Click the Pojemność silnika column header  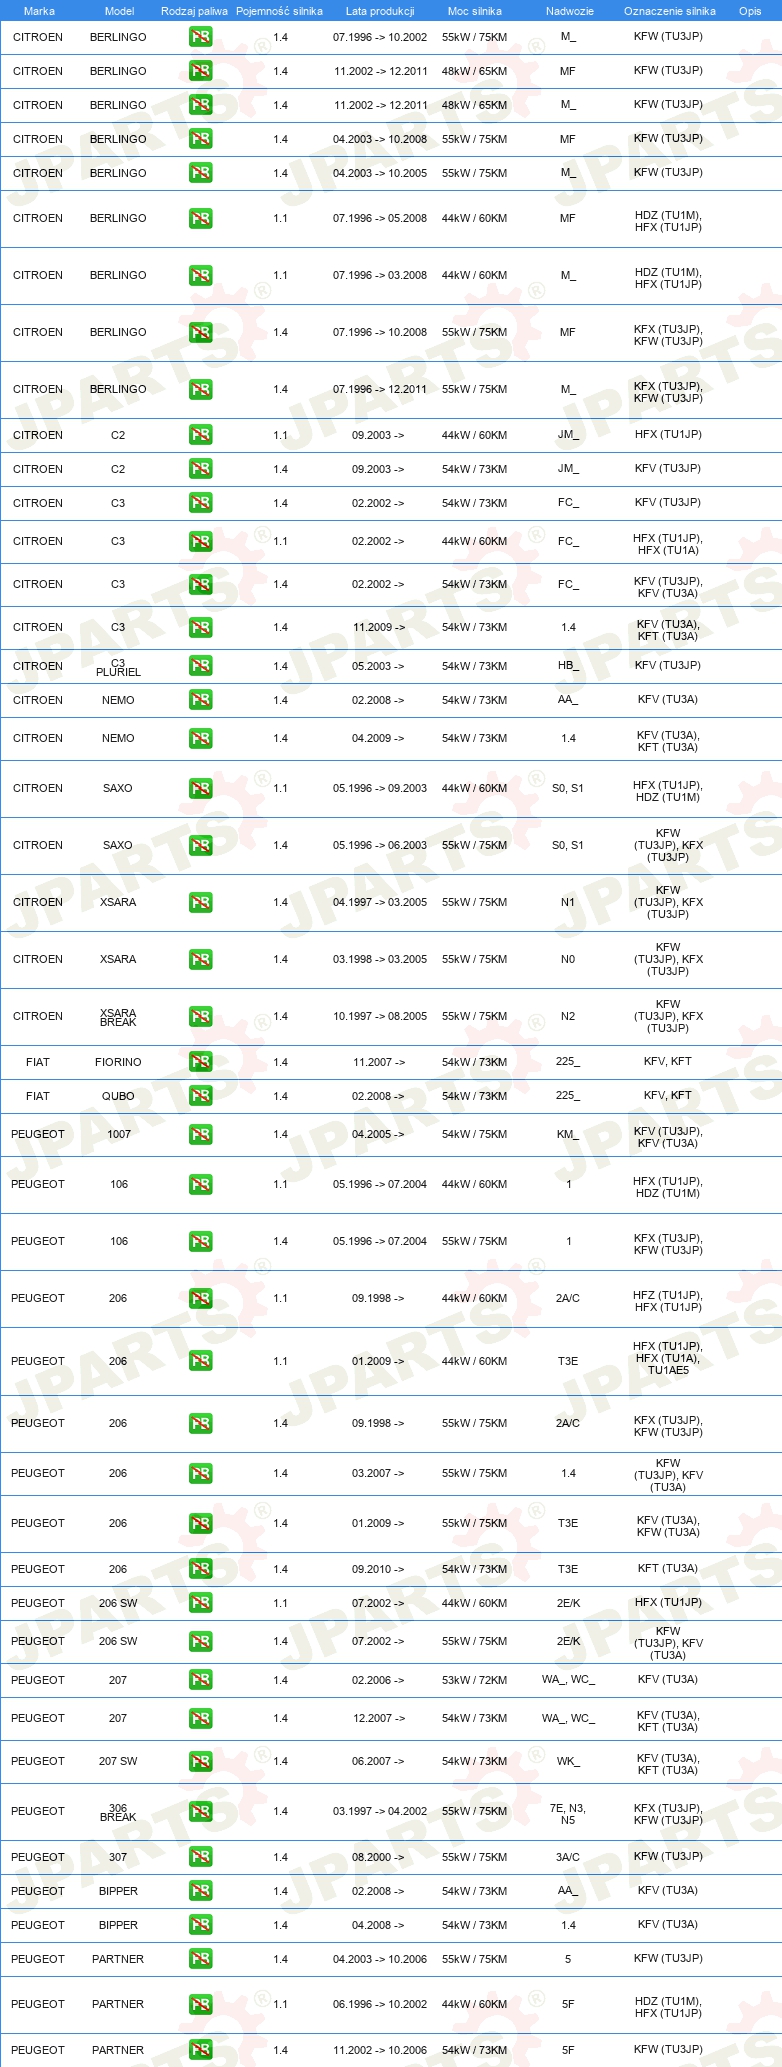click(279, 11)
